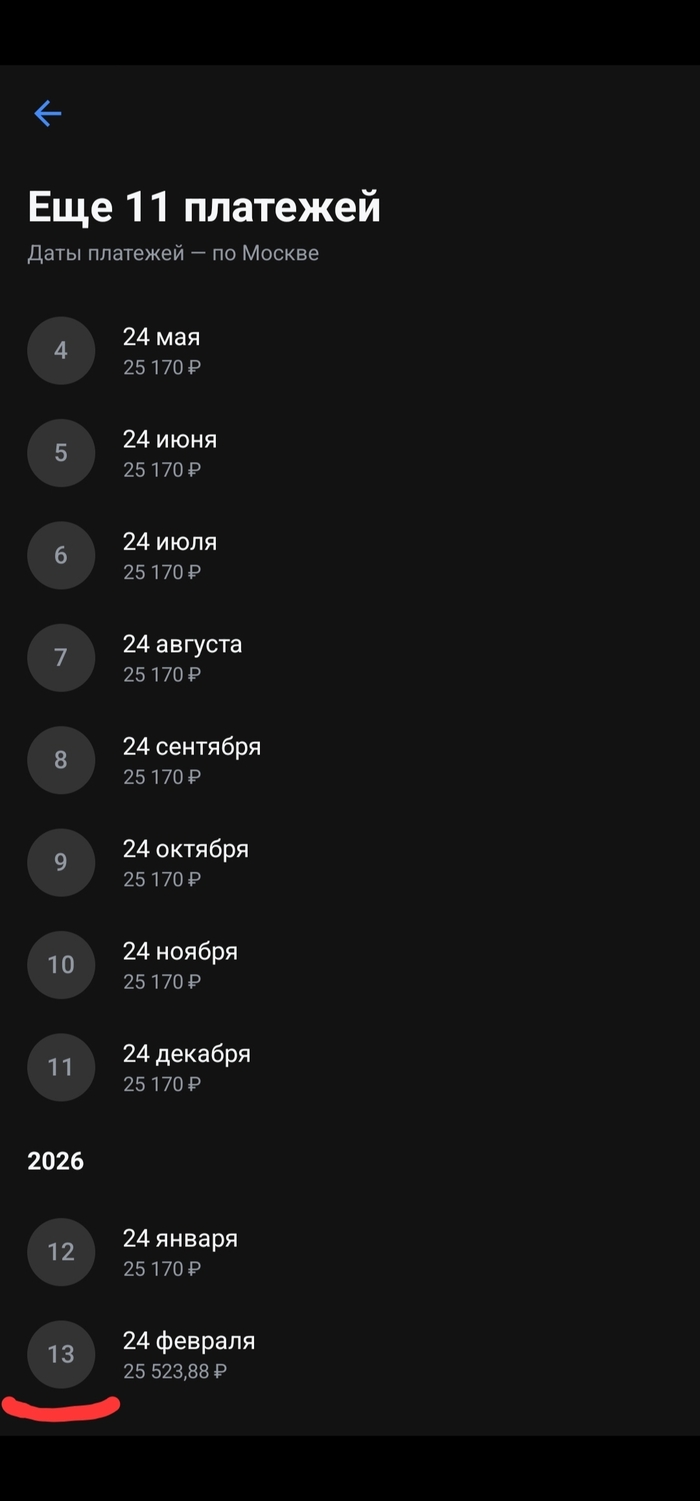Click the number 9 payment badge
This screenshot has width=700, height=1501.
coord(61,862)
